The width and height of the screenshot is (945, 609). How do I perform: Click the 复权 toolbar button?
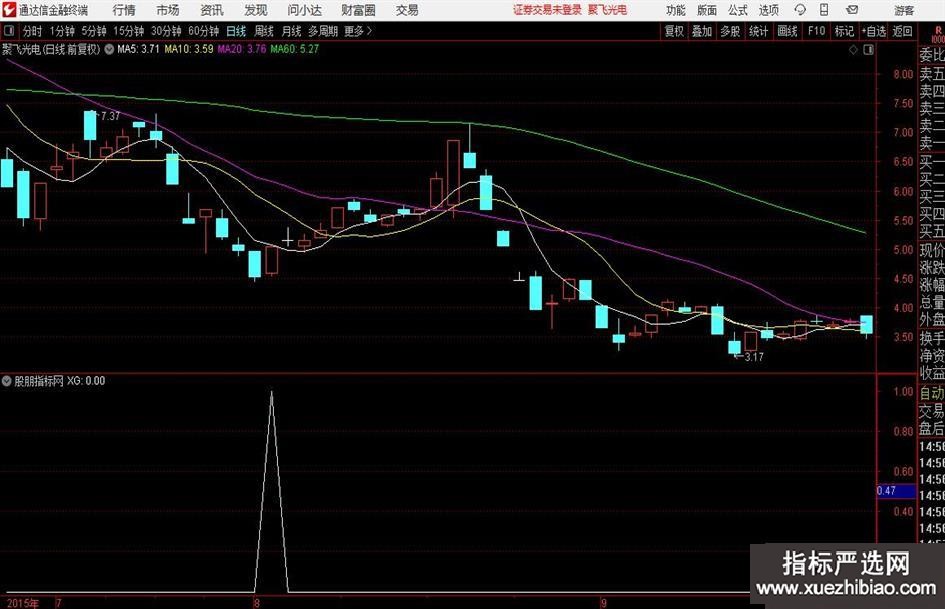674,31
